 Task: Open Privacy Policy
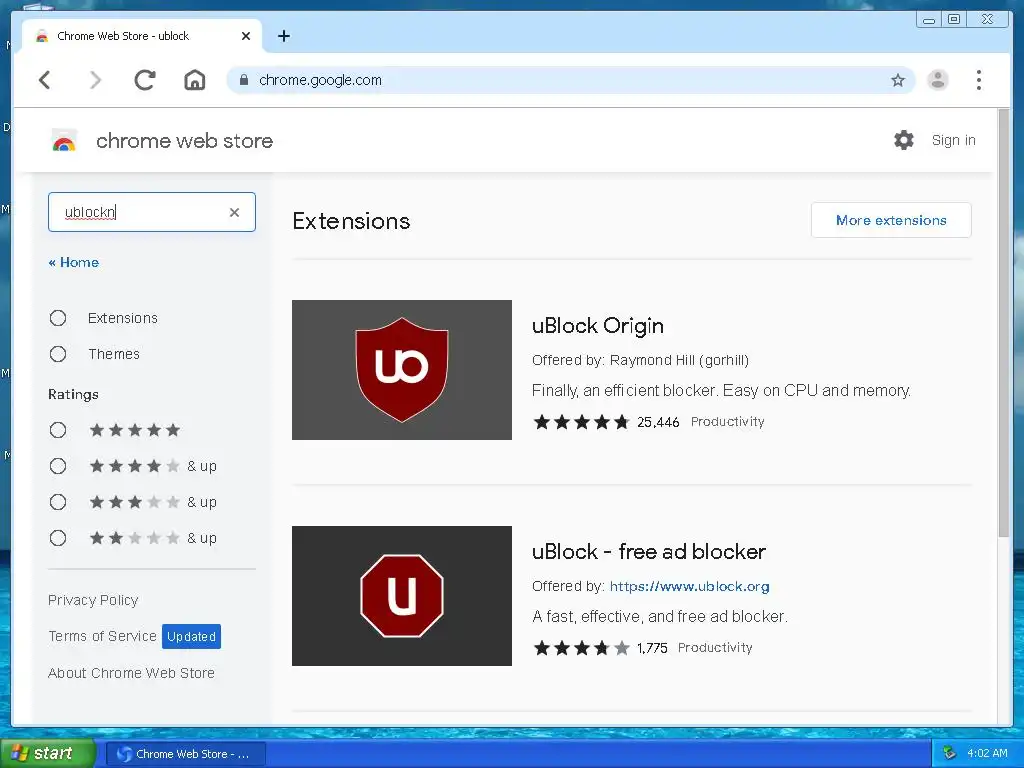point(93,600)
